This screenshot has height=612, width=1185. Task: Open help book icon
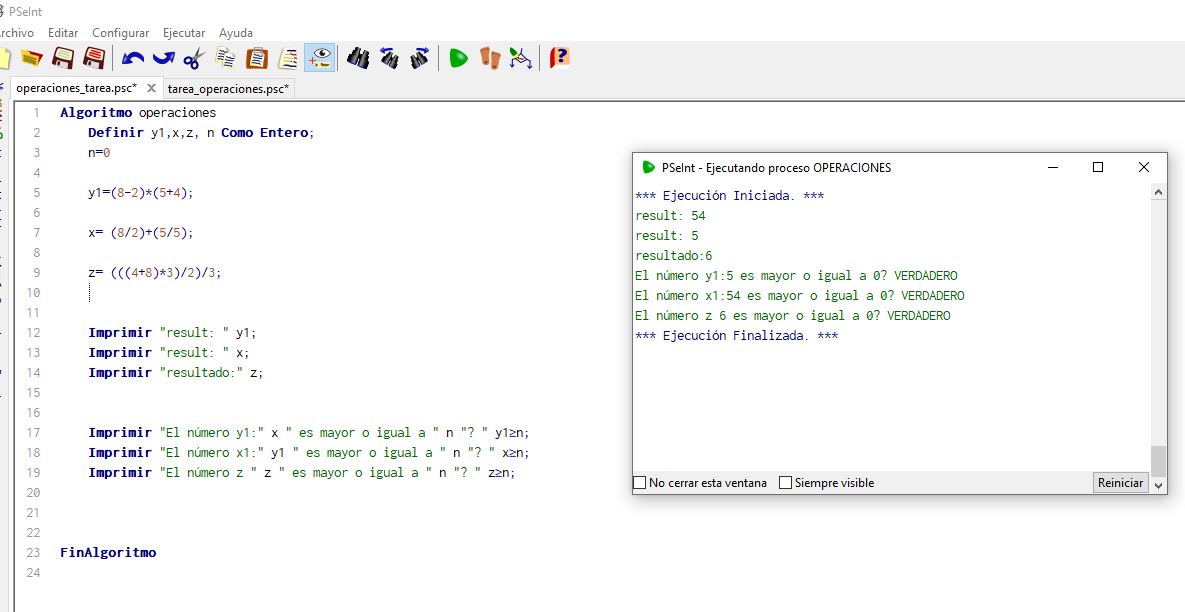coord(559,58)
